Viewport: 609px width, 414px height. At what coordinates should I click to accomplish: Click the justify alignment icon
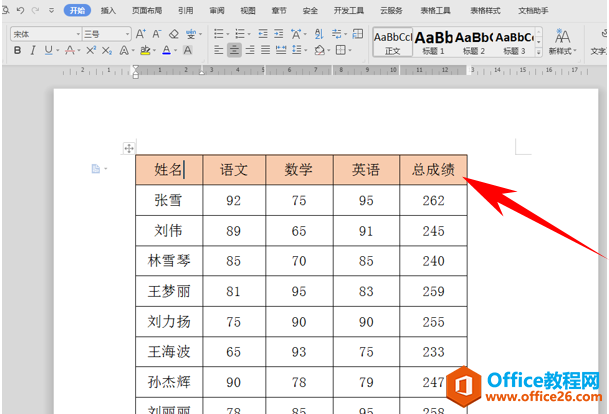click(x=267, y=50)
